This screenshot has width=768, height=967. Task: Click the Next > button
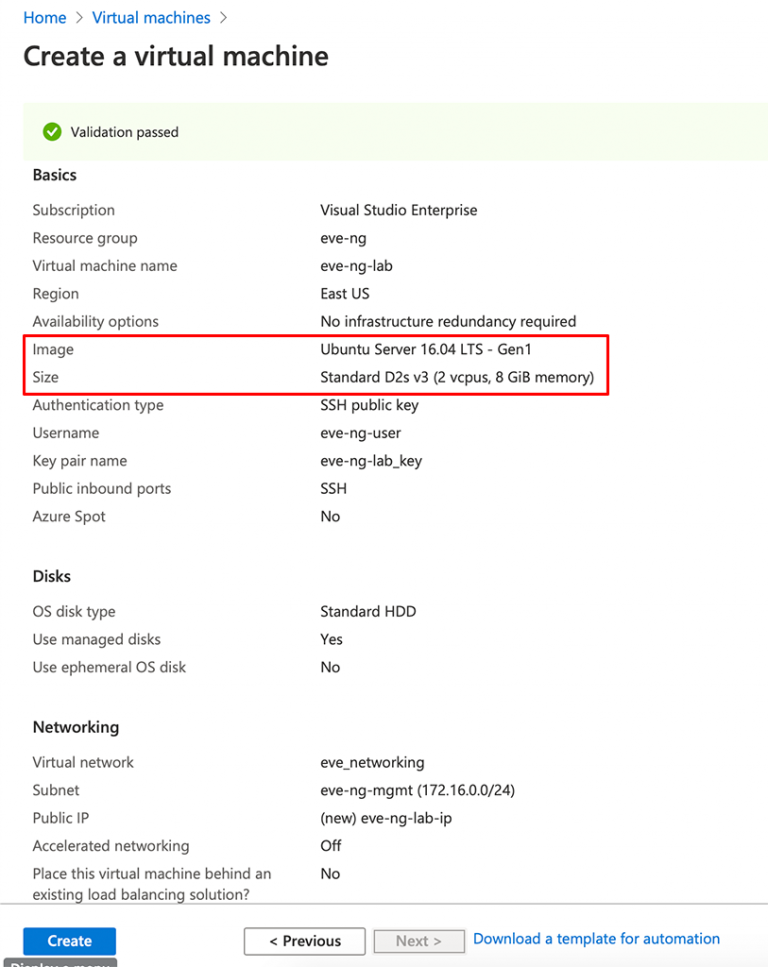tap(418, 941)
